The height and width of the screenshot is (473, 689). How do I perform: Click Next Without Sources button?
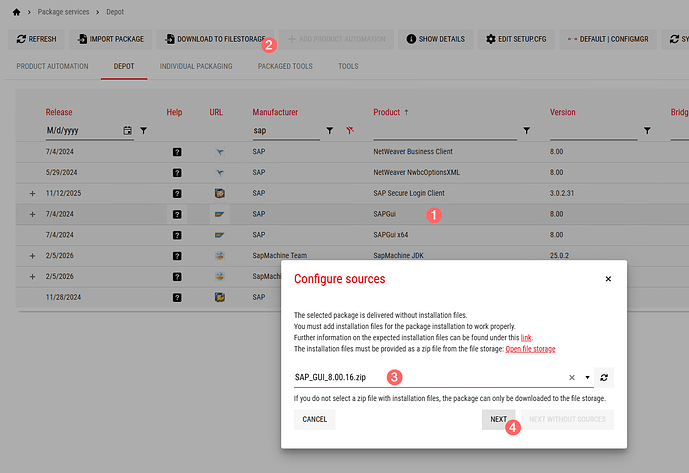[x=567, y=419]
